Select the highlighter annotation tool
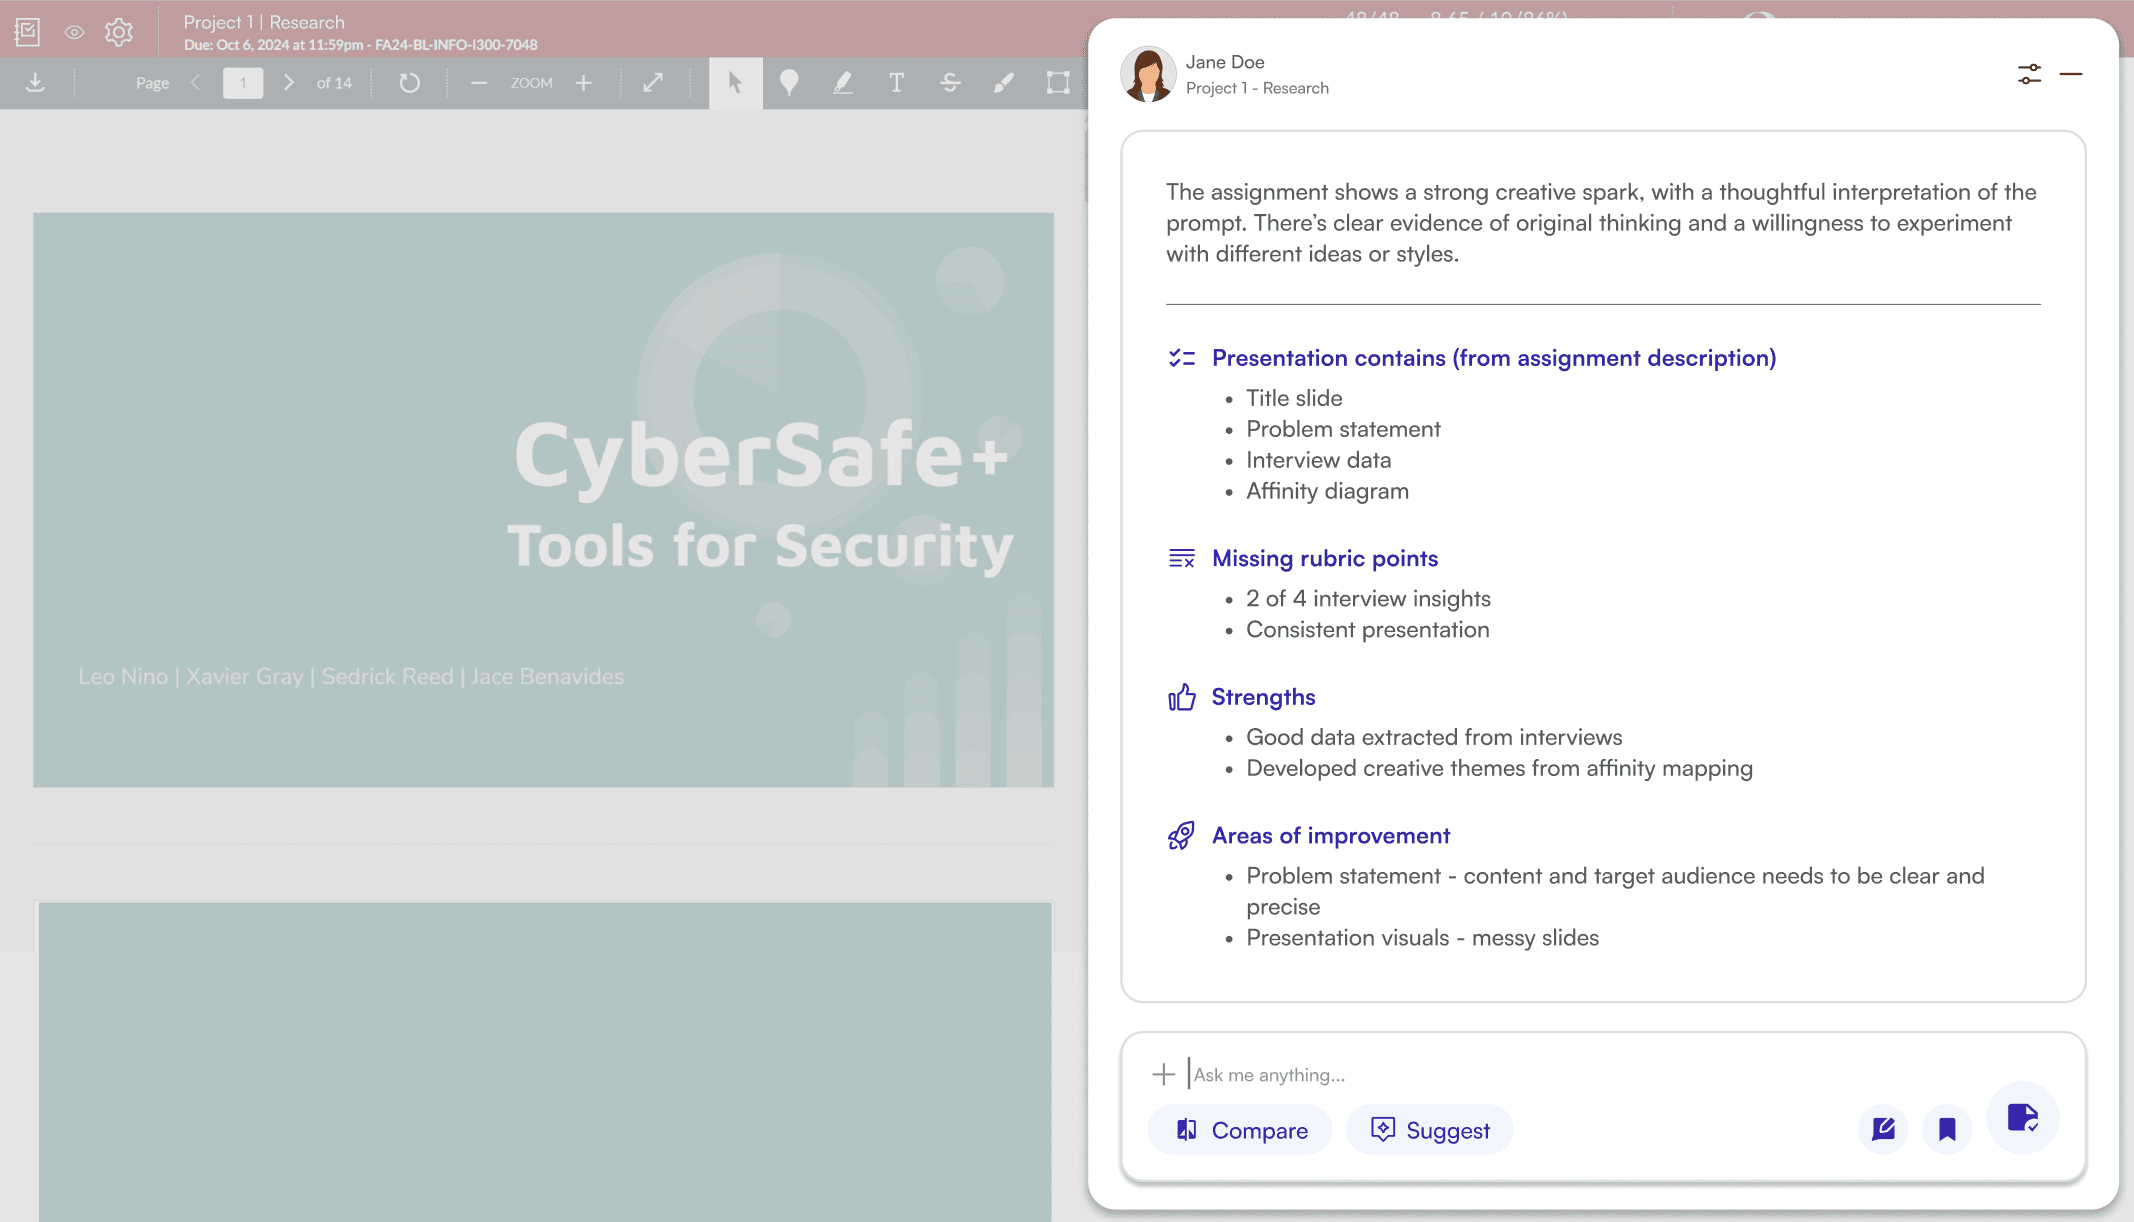 (x=843, y=83)
